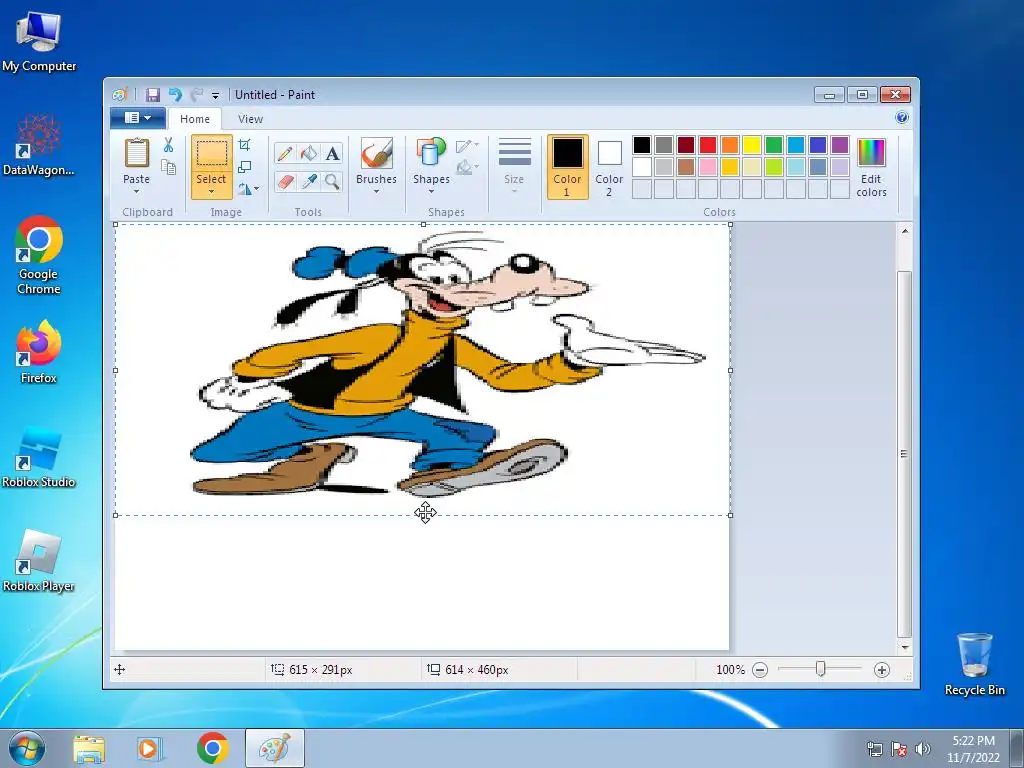Click the Redo arrow in title bar
The image size is (1024, 768).
click(x=197, y=95)
